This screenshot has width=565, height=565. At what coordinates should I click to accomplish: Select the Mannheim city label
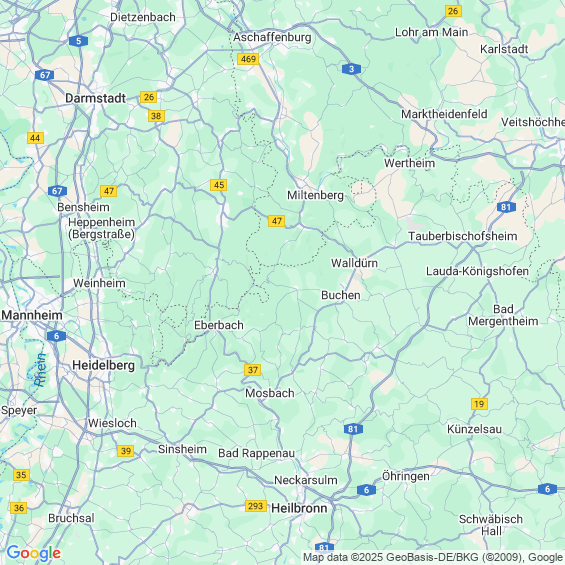32,315
